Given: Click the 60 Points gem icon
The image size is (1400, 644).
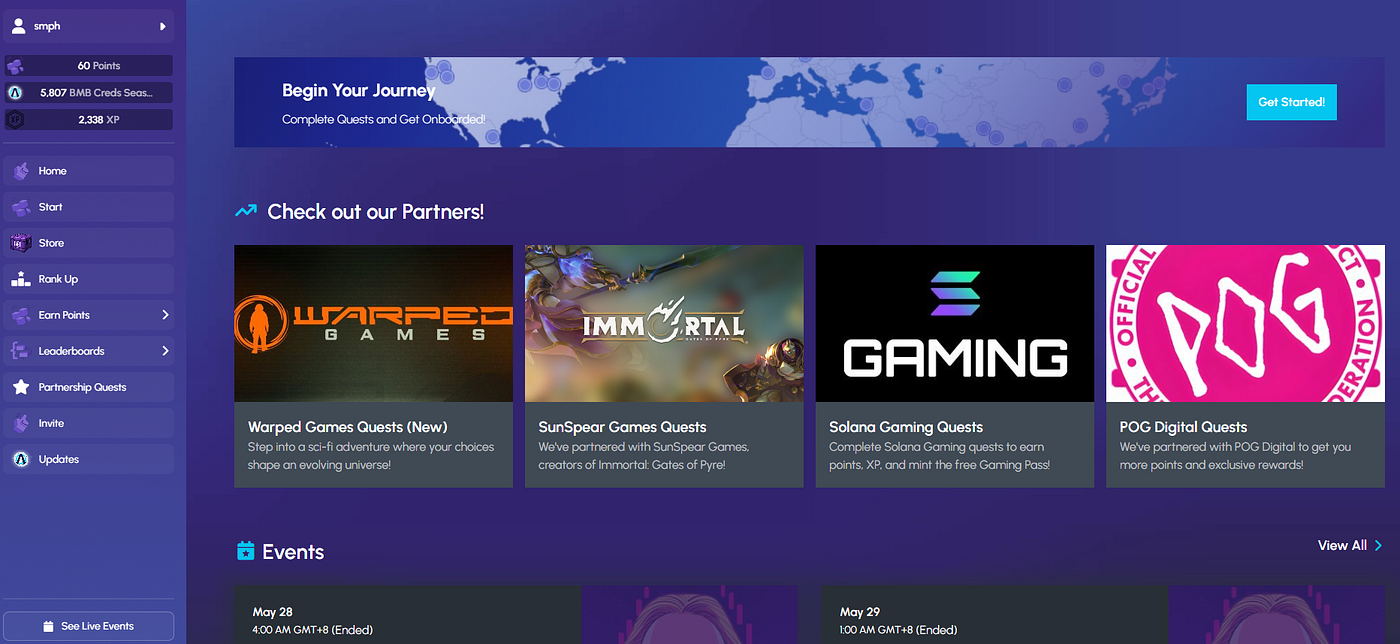Looking at the screenshot, I should click(16, 66).
